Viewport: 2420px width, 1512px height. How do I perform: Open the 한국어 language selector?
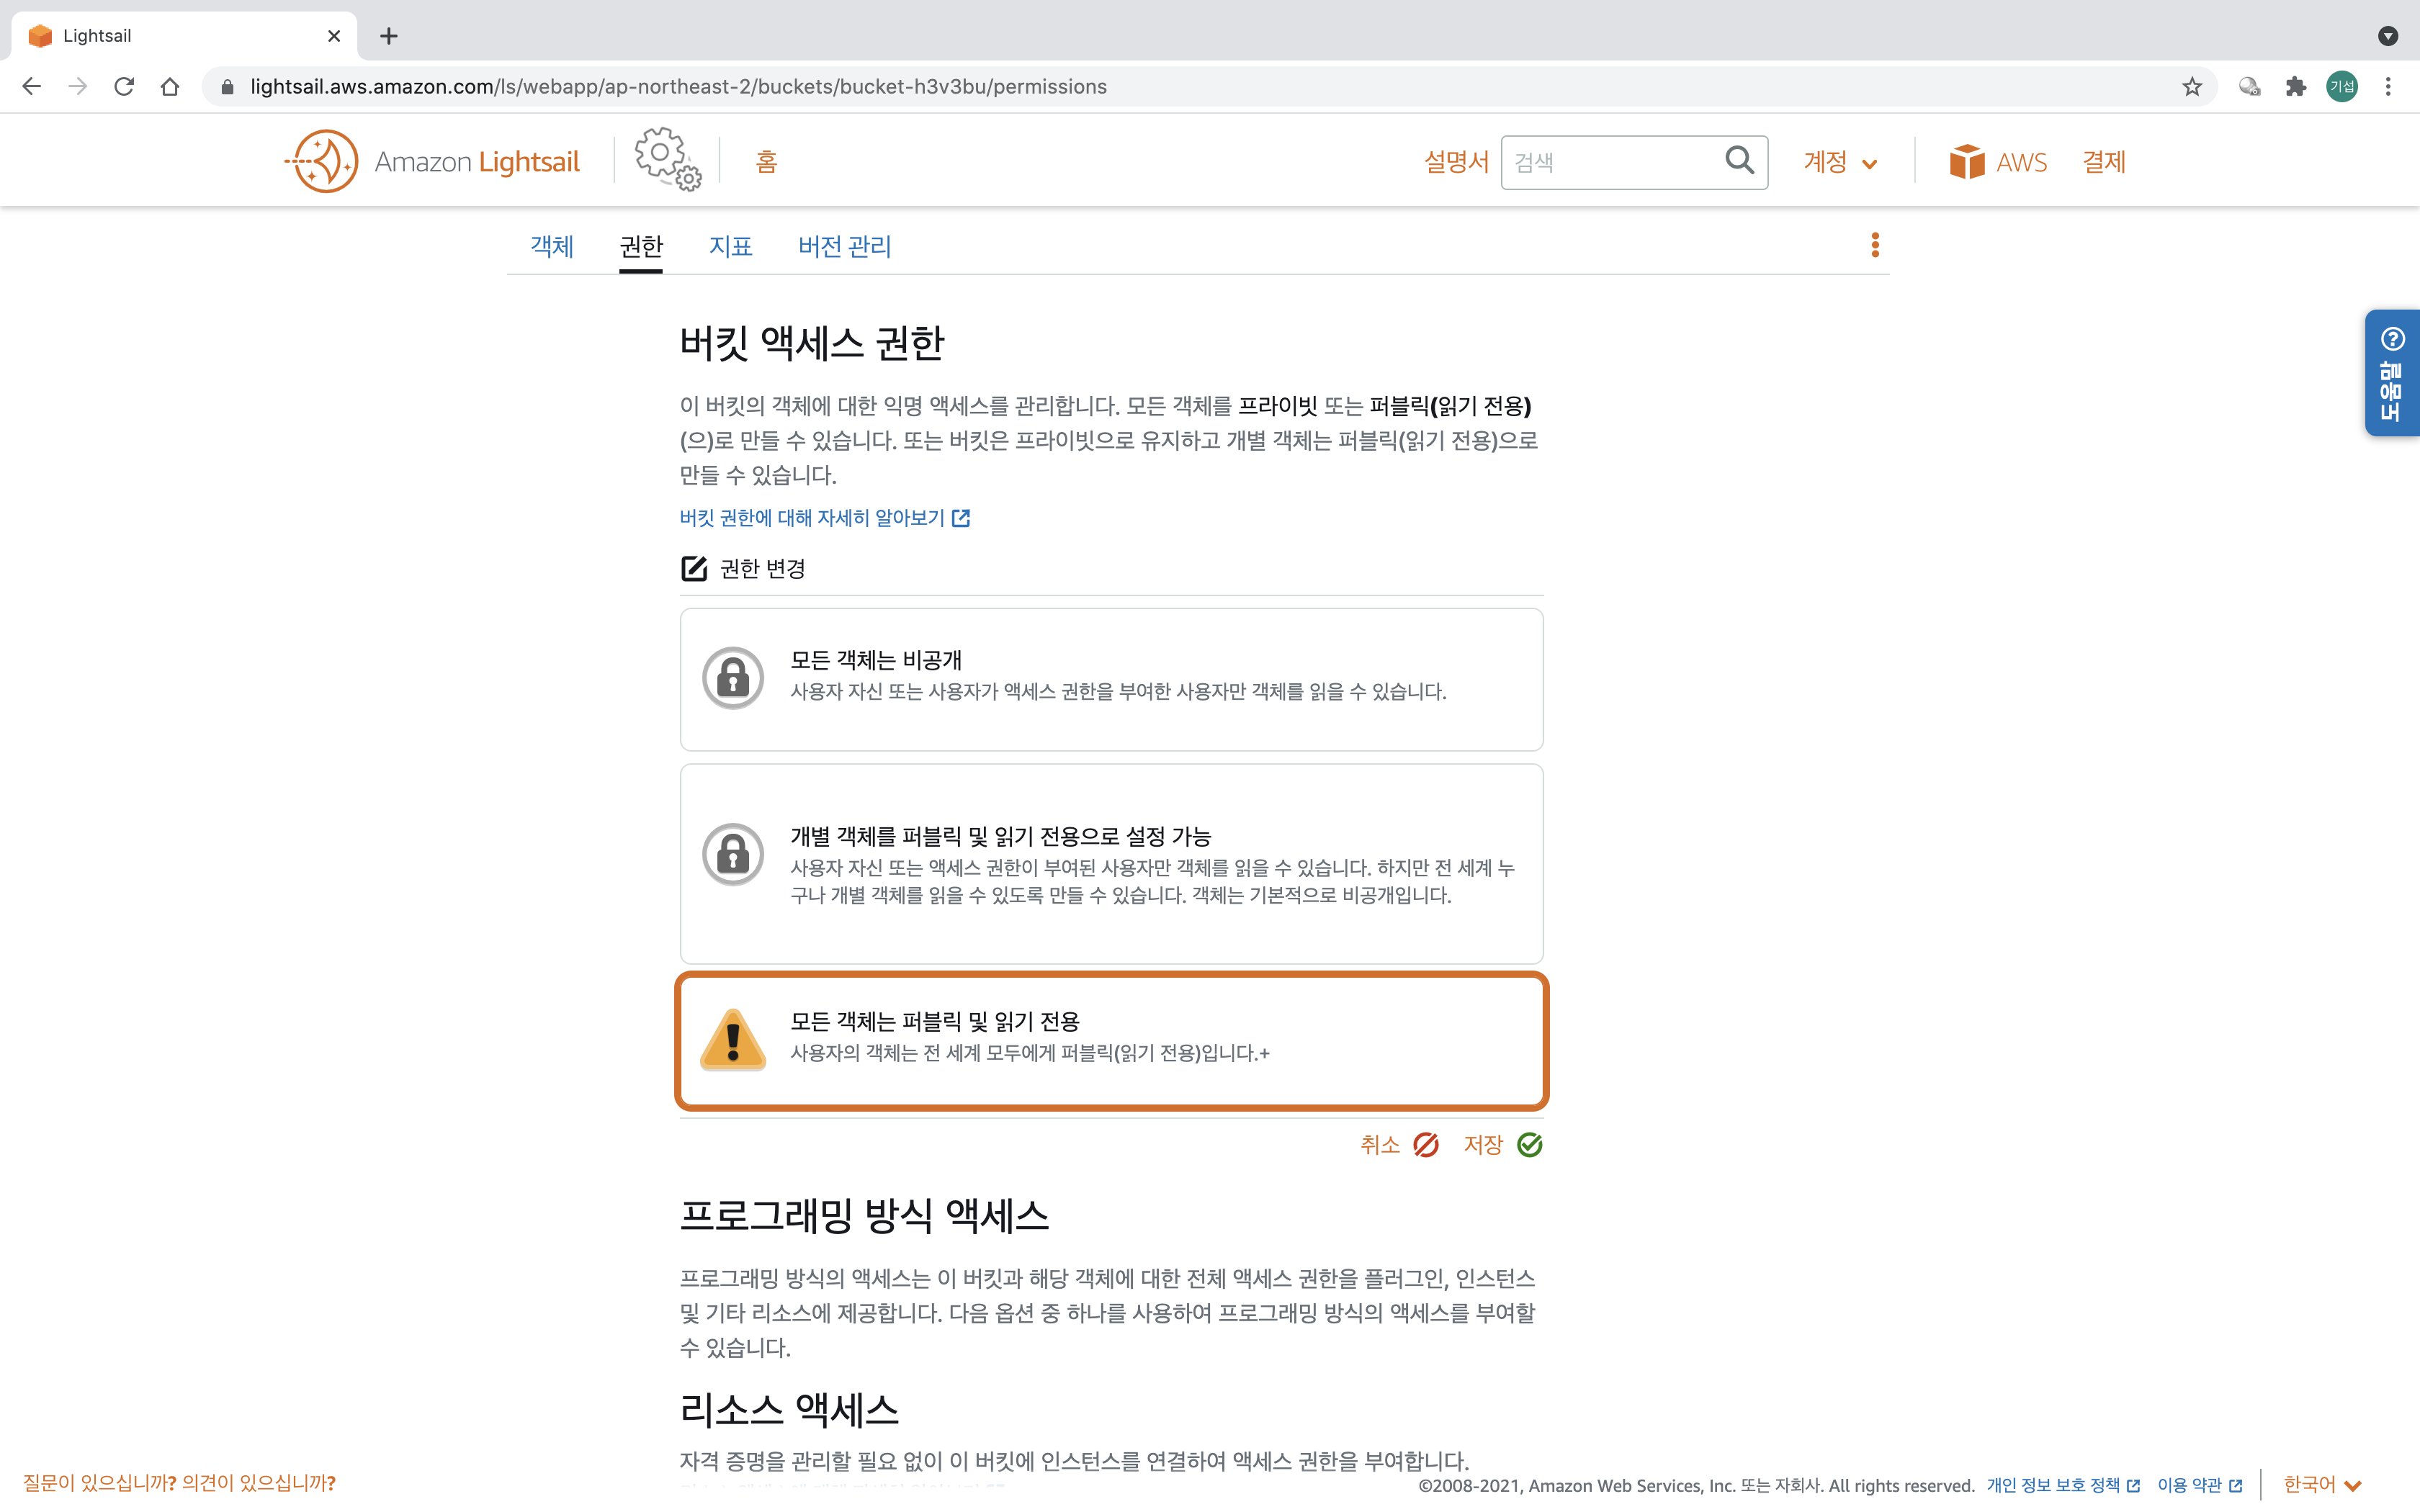tap(2321, 1484)
